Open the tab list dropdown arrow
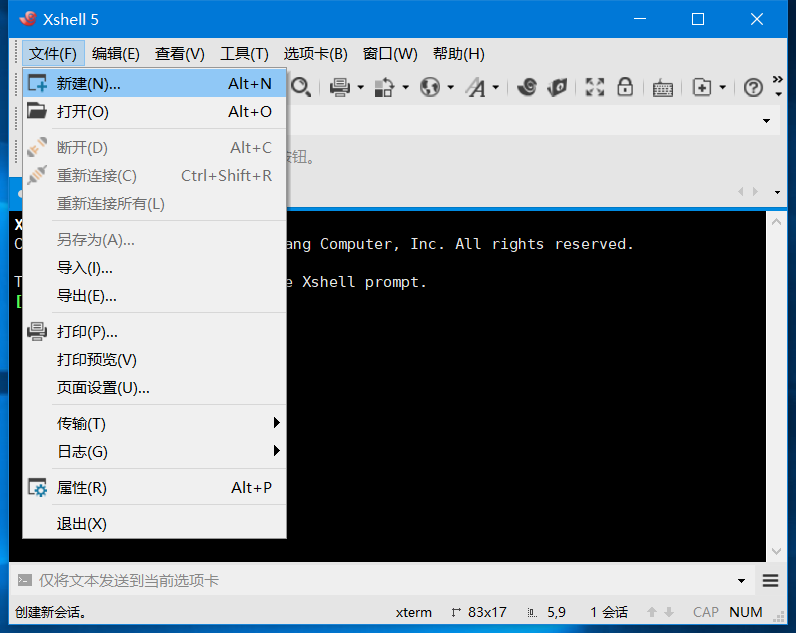 click(777, 192)
